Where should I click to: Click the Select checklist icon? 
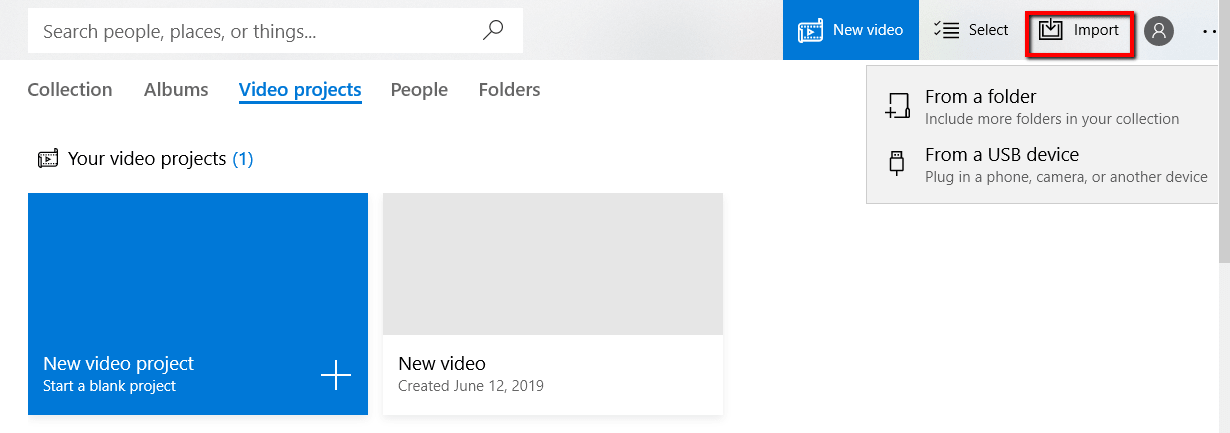(x=946, y=30)
